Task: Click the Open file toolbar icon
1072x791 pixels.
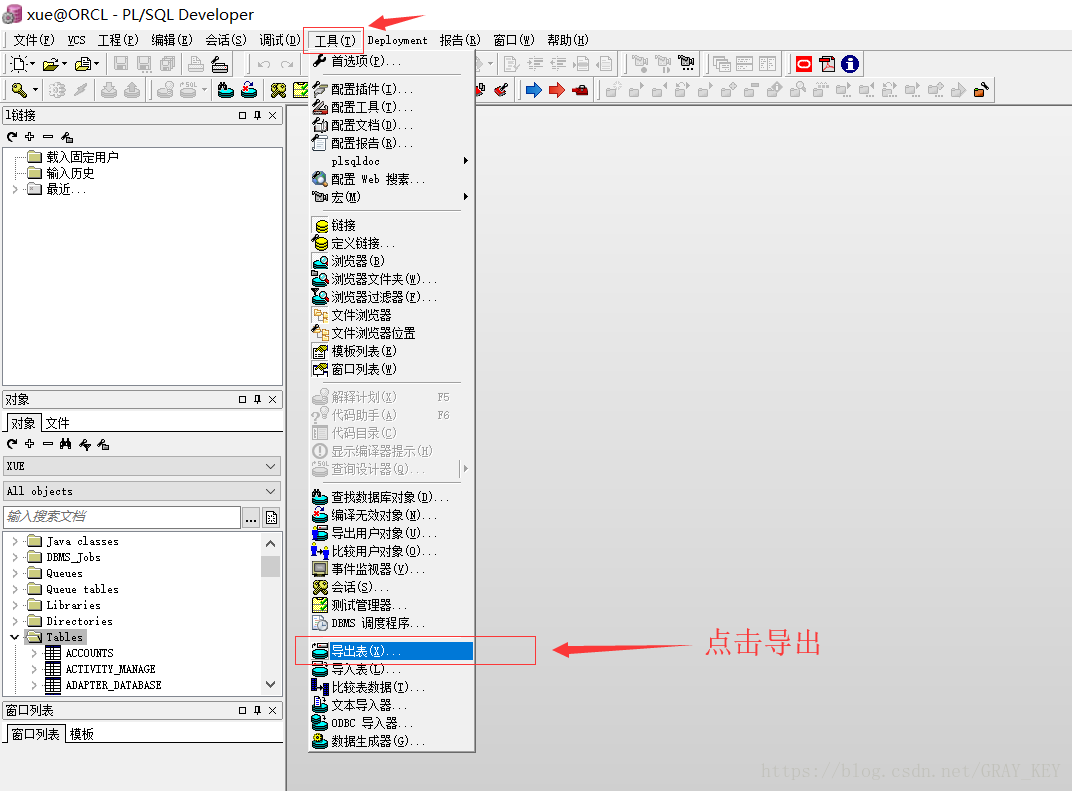Action: point(51,64)
